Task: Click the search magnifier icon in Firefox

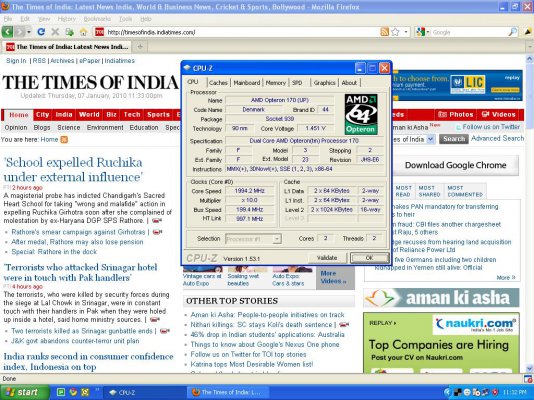Action: click(513, 32)
